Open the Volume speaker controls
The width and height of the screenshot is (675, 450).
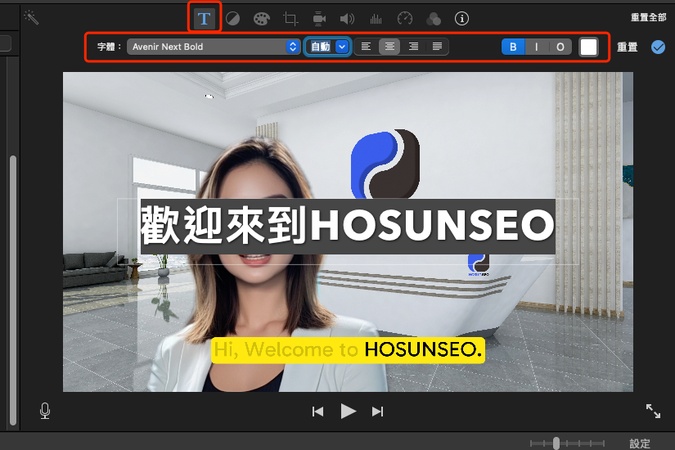347,18
